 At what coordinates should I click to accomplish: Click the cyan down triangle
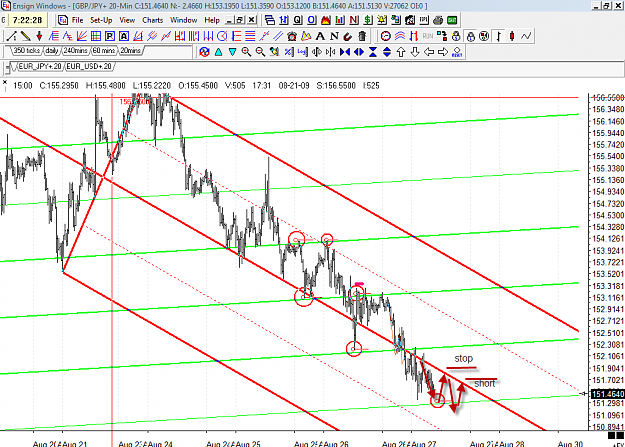point(232,52)
